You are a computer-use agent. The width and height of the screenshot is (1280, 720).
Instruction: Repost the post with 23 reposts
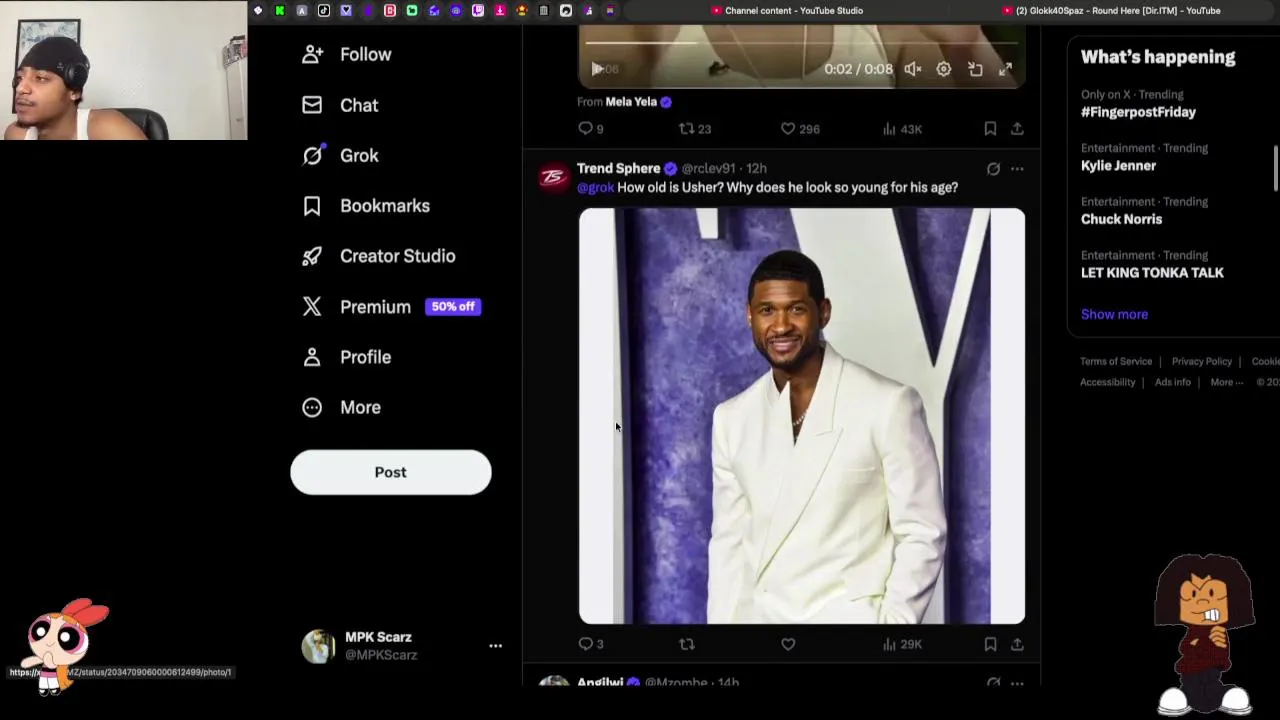[694, 129]
